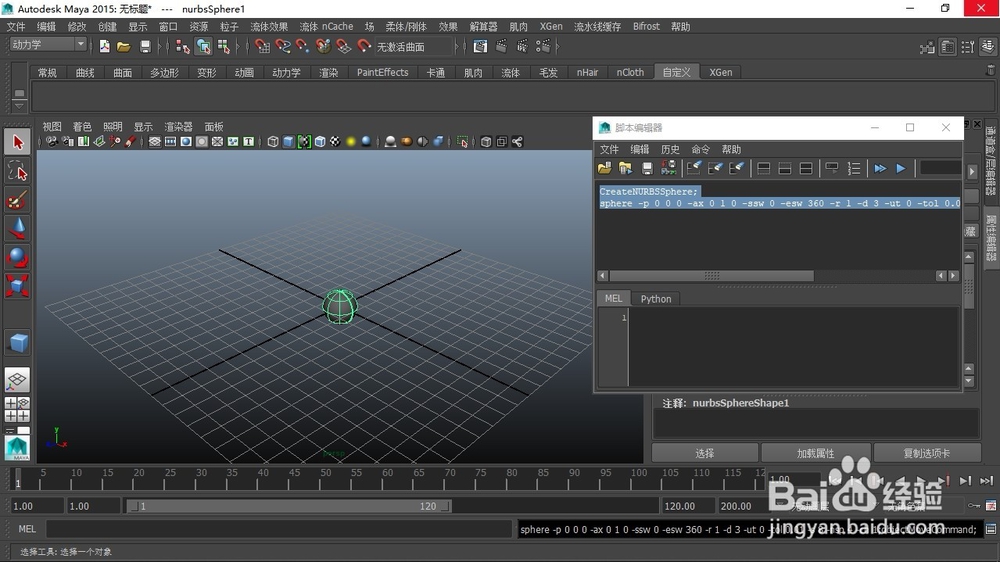1000x562 pixels.
Task: Show line numbers in Script Editor
Action: 853,168
